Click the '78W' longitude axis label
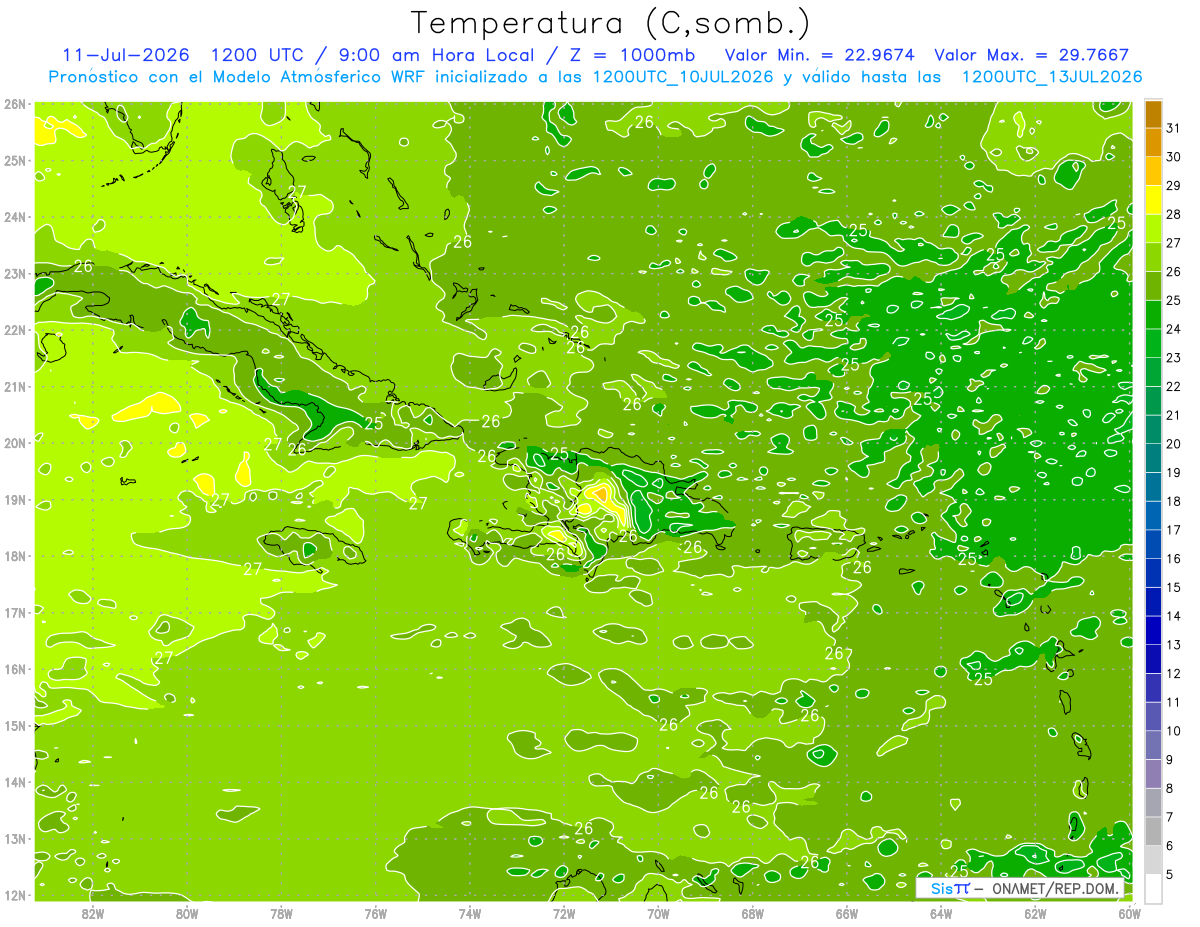The width and height of the screenshot is (1200, 927). coord(281,913)
